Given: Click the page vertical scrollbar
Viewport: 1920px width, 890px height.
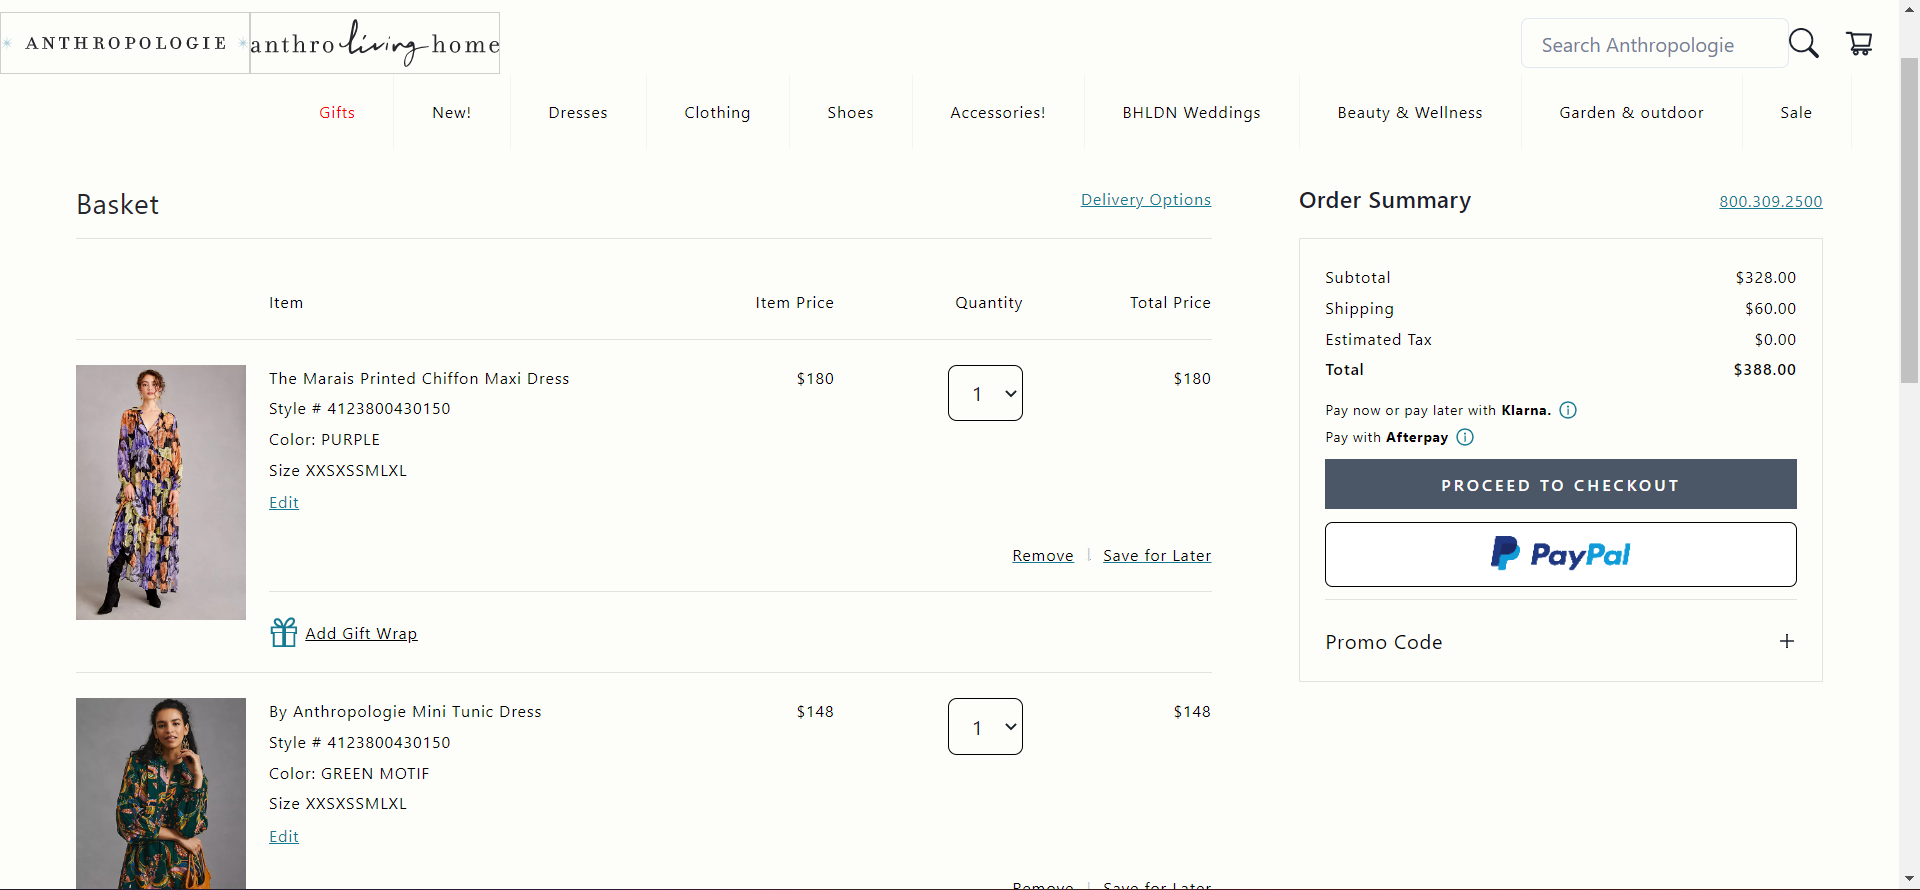Looking at the screenshot, I should [1910, 220].
